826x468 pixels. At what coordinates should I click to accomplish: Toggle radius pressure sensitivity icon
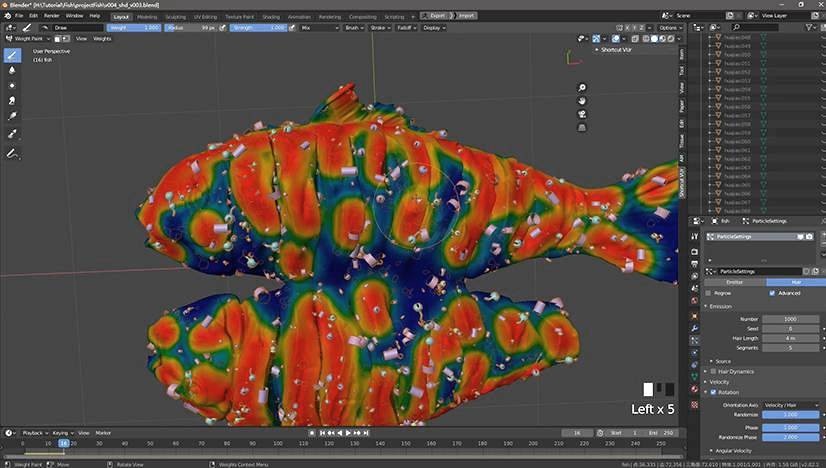(223, 27)
